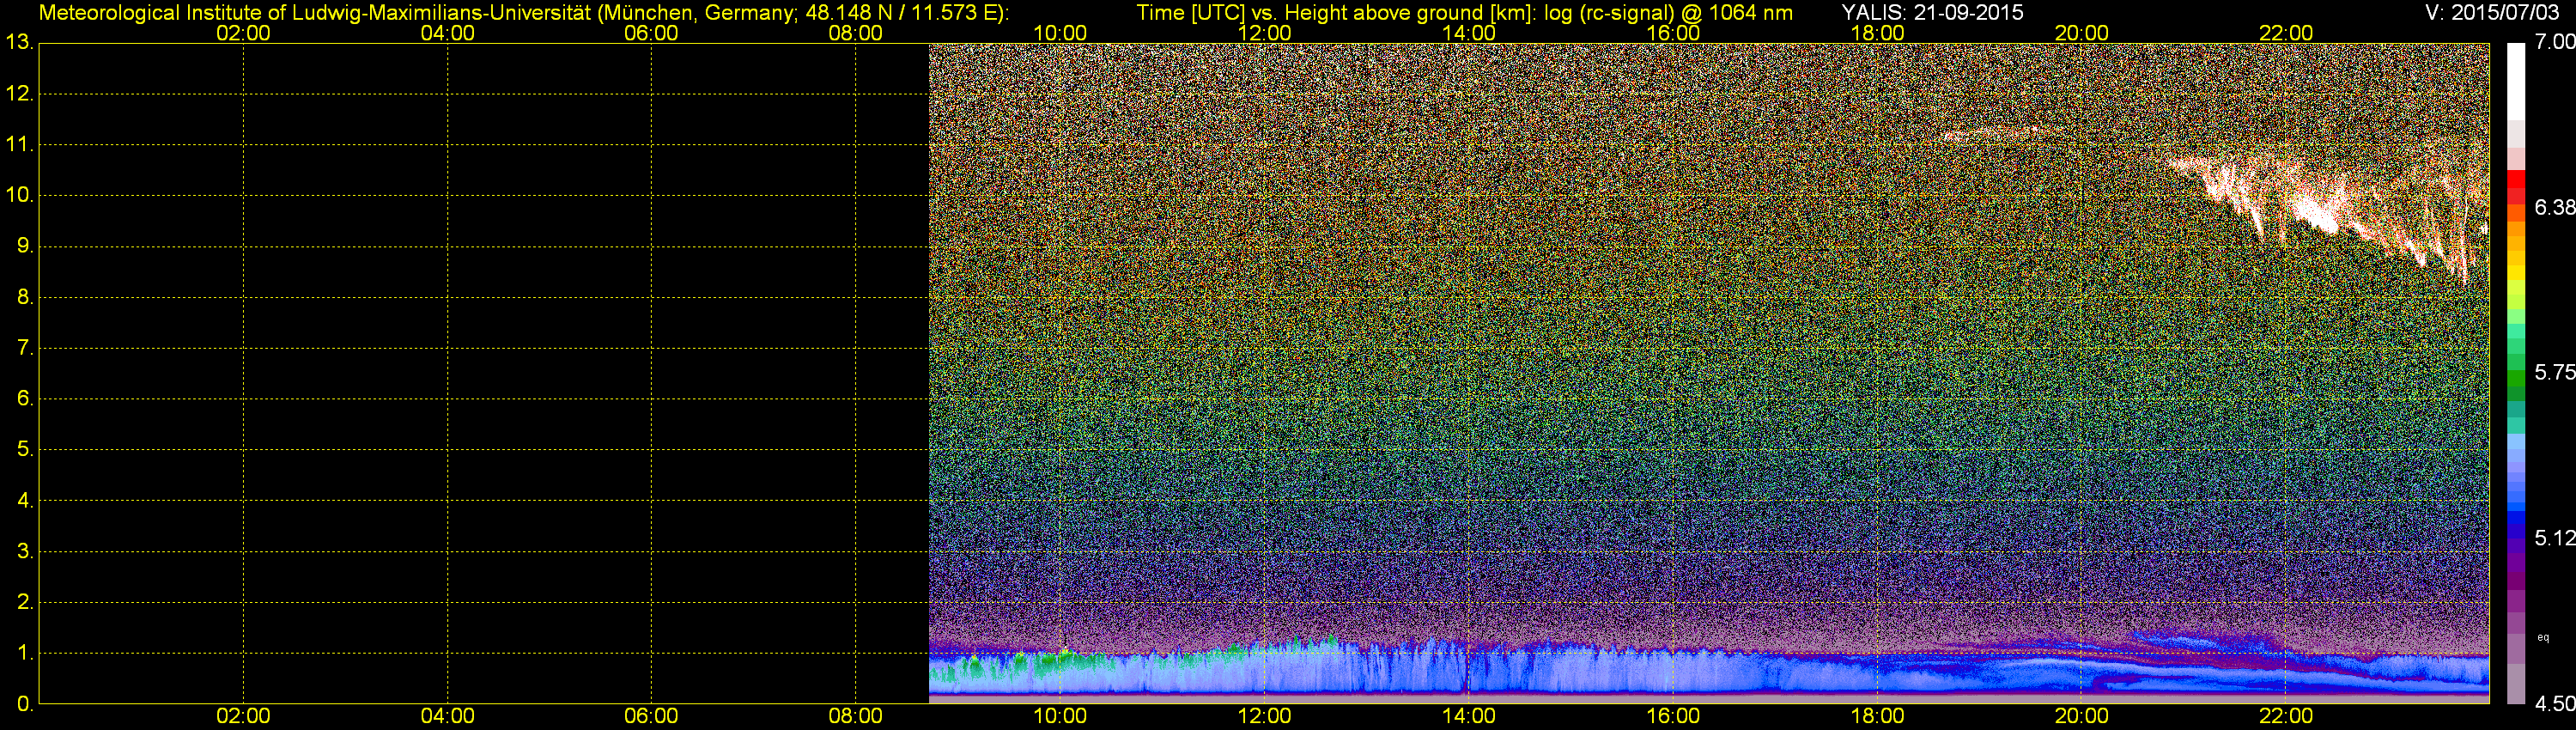Click the height axis label 9
2576x730 pixels.
point(24,246)
